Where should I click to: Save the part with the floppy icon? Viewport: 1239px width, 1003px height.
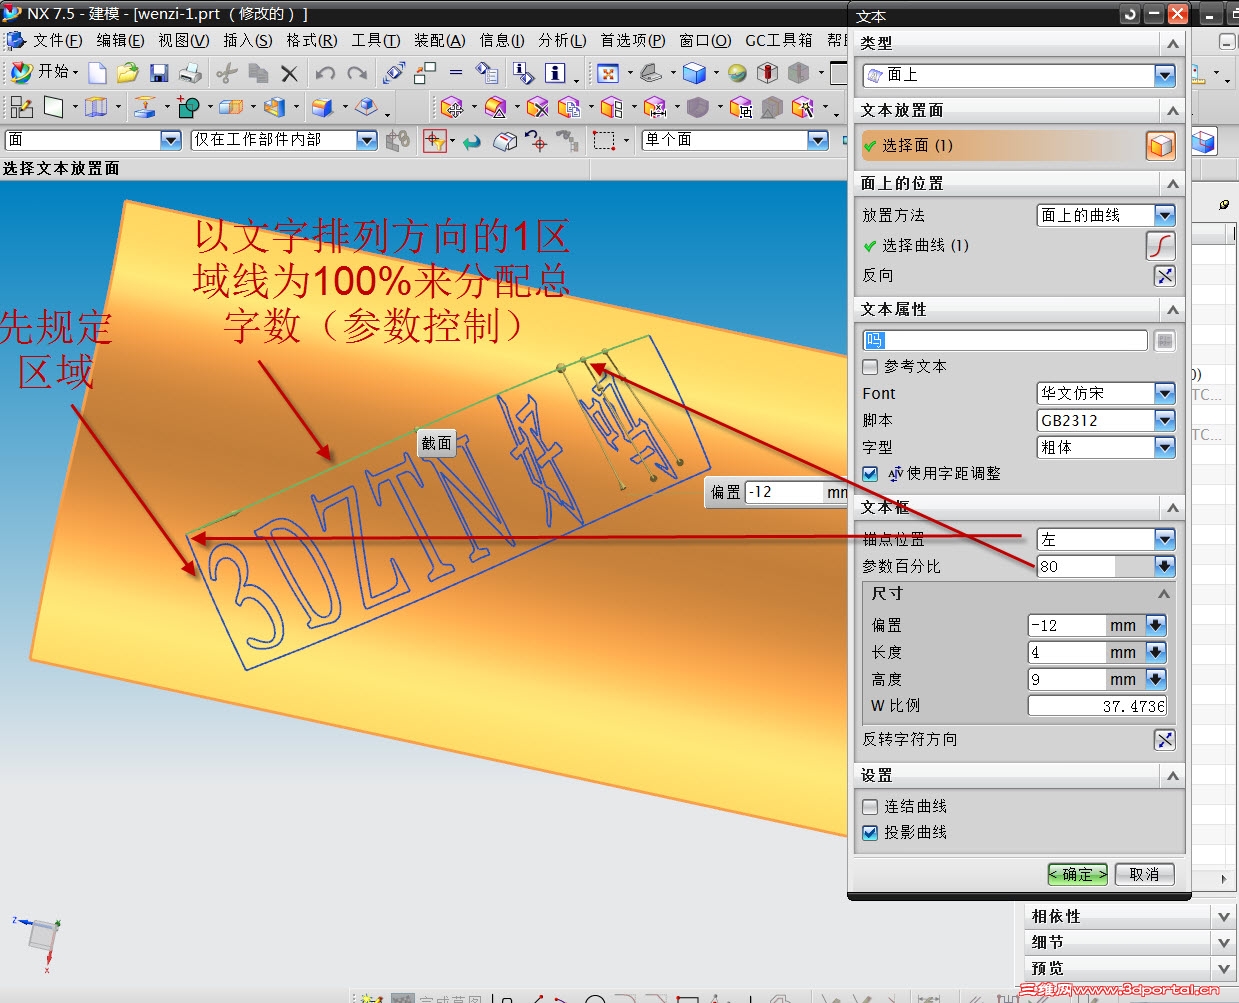pyautogui.click(x=159, y=72)
